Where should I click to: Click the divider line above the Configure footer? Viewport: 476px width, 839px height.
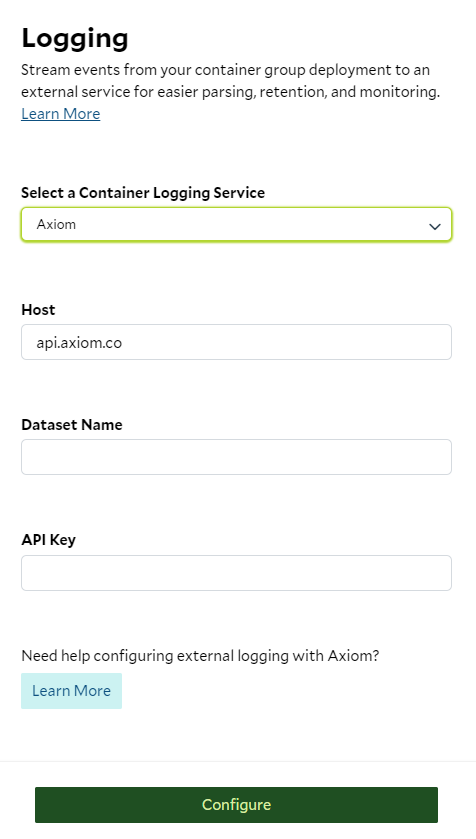238,761
